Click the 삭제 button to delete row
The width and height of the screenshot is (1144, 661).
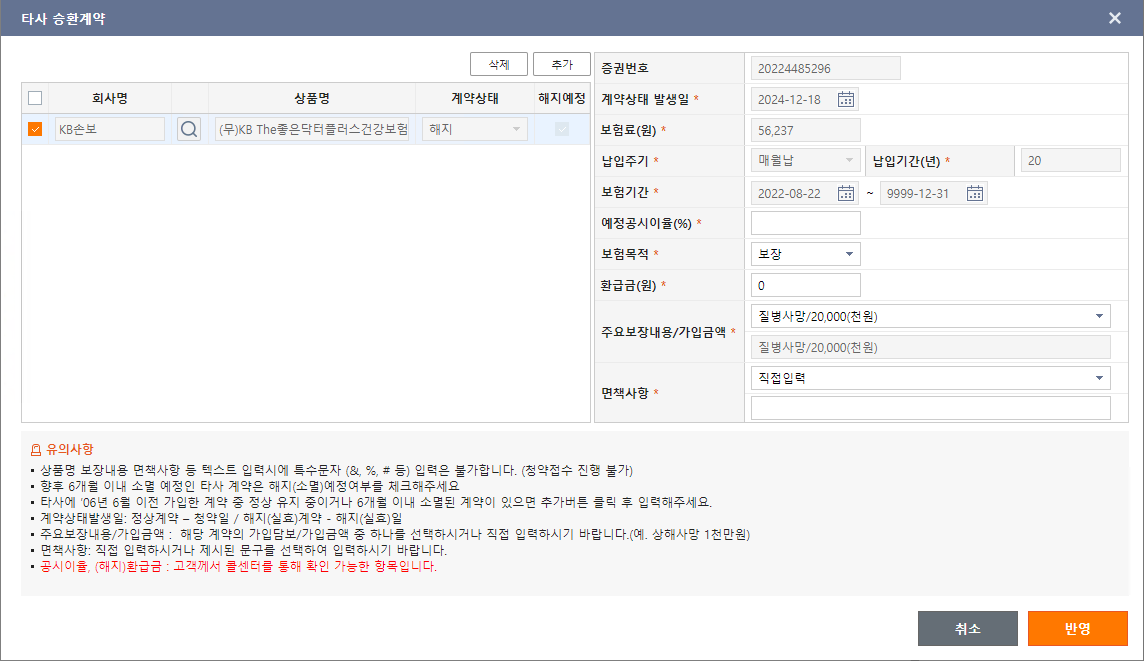[498, 63]
